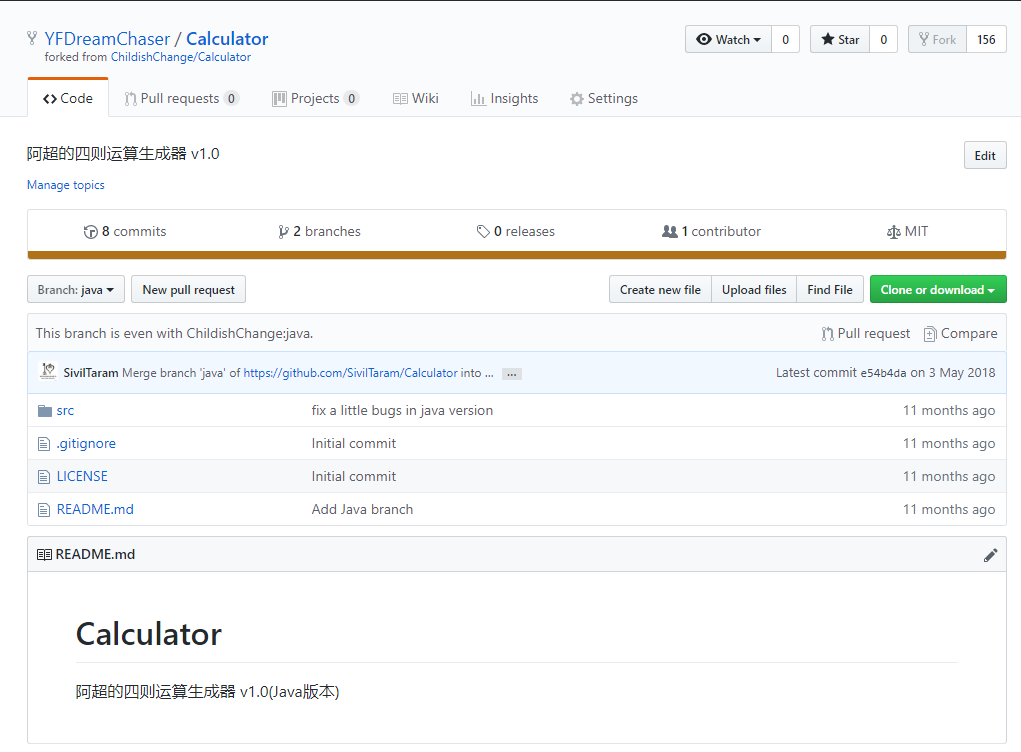Click the src folder icon
The height and width of the screenshot is (752, 1021).
point(44,411)
